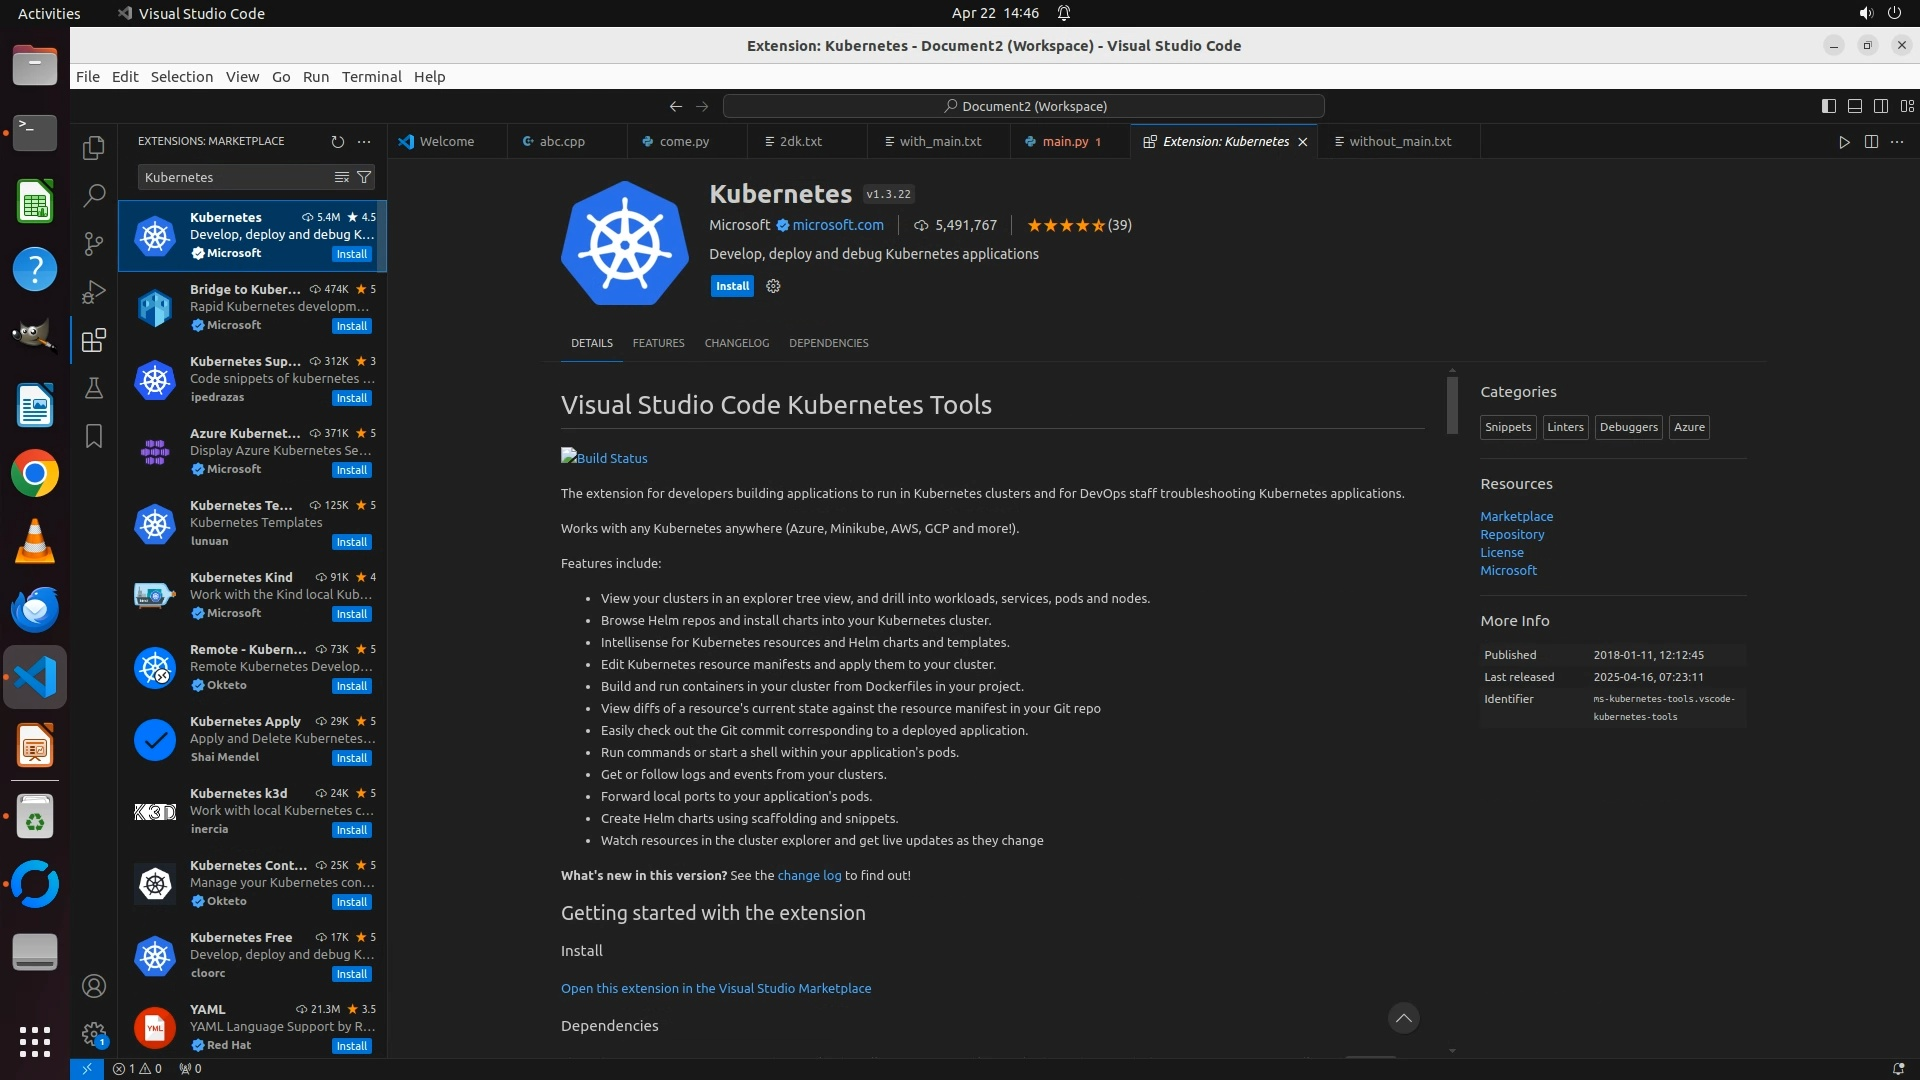Install the Kubernetes extension from details page
This screenshot has height=1080, width=1920.
pos(732,286)
